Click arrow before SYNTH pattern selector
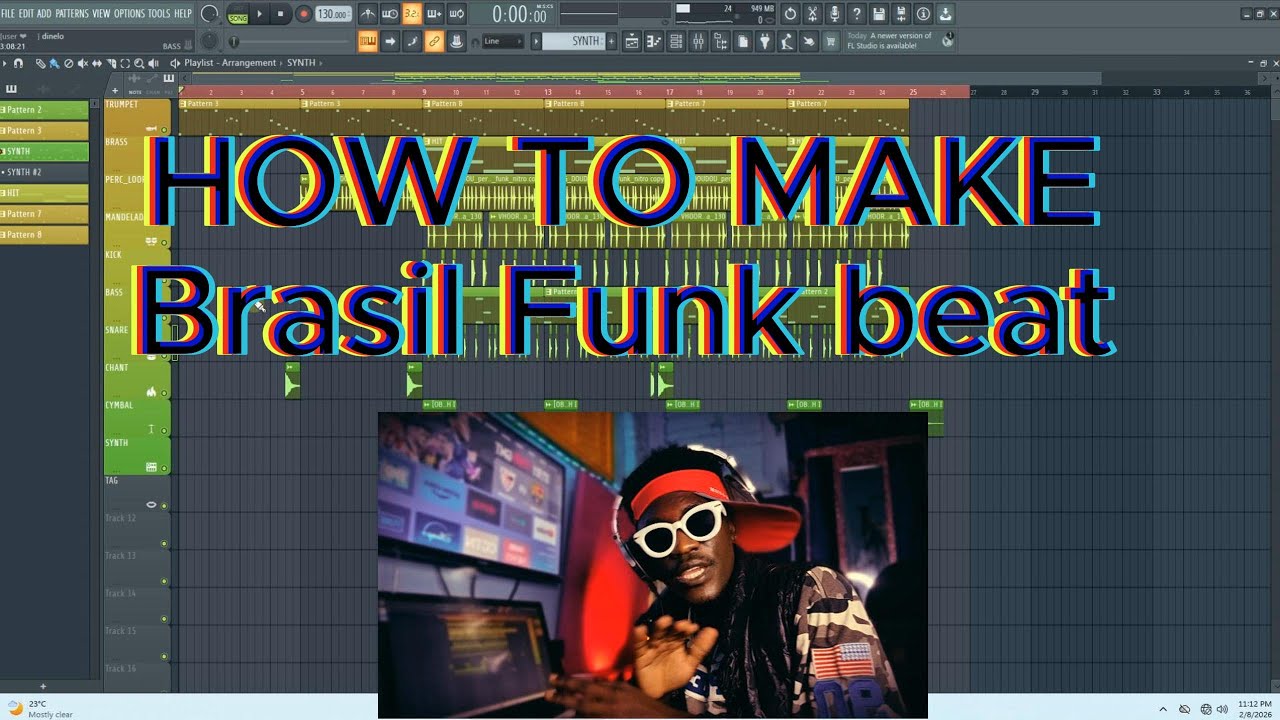 click(x=535, y=41)
